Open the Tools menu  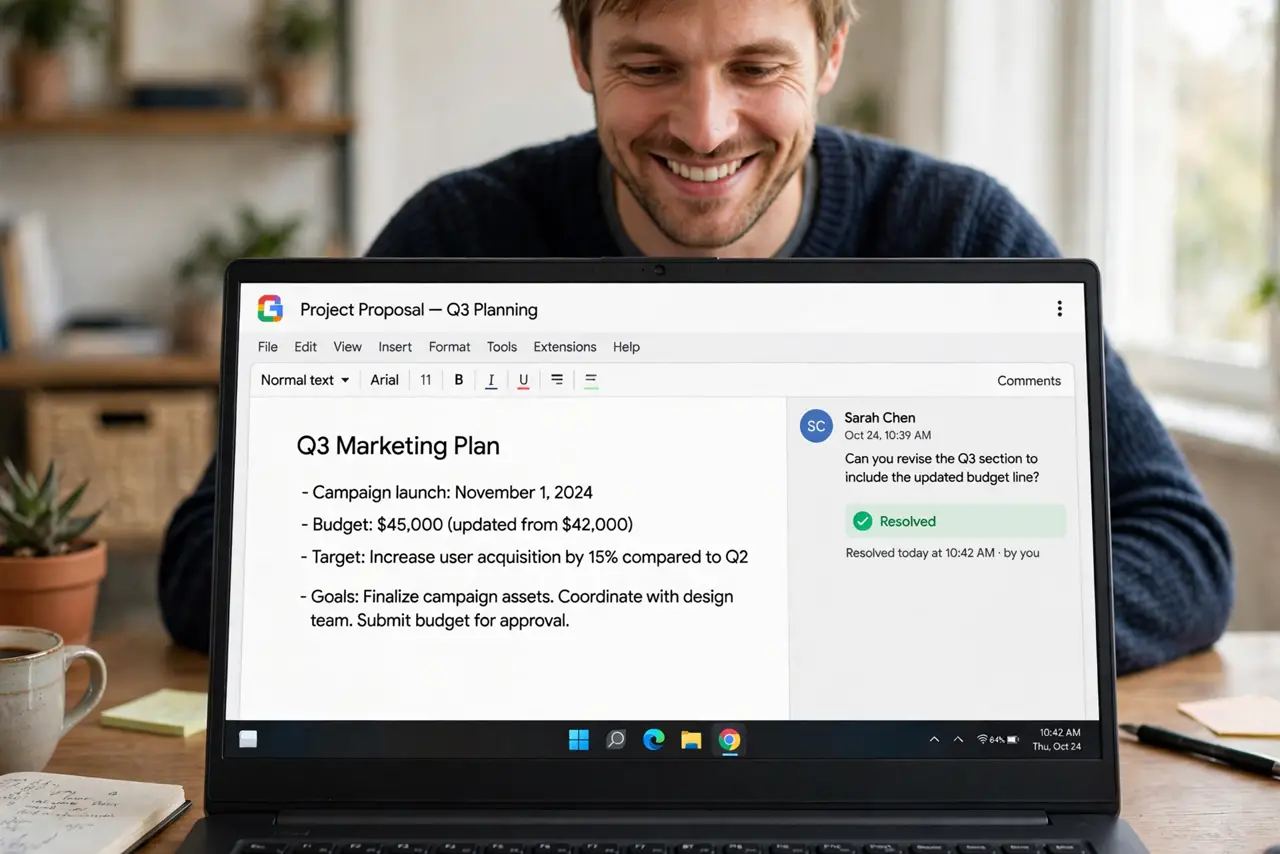[x=502, y=347]
